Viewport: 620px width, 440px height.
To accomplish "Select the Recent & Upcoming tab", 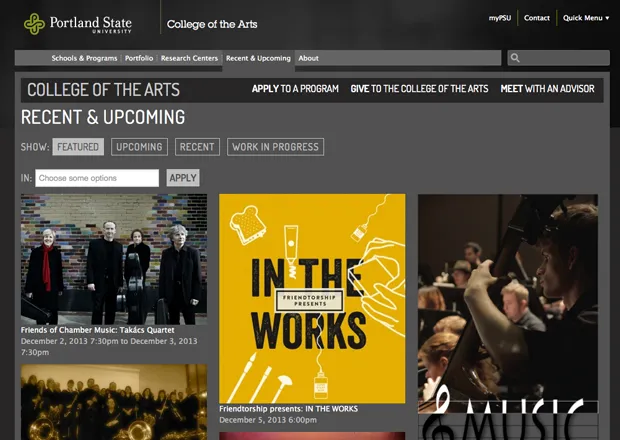I will [258, 59].
